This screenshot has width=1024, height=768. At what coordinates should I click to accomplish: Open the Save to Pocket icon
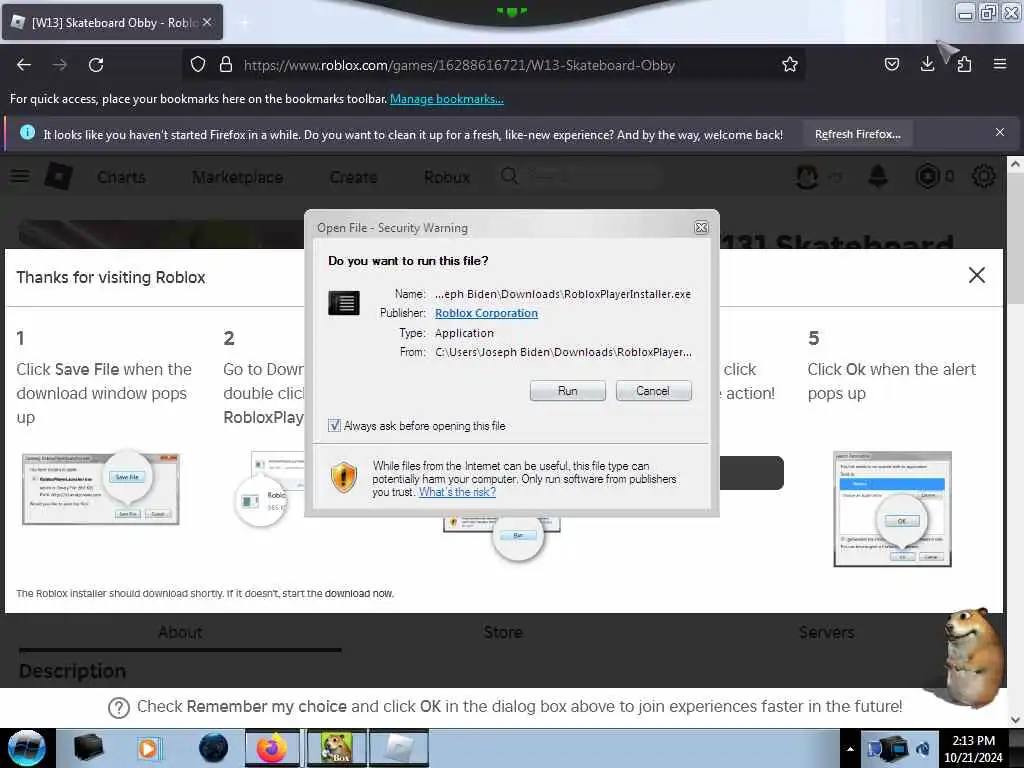coord(891,65)
